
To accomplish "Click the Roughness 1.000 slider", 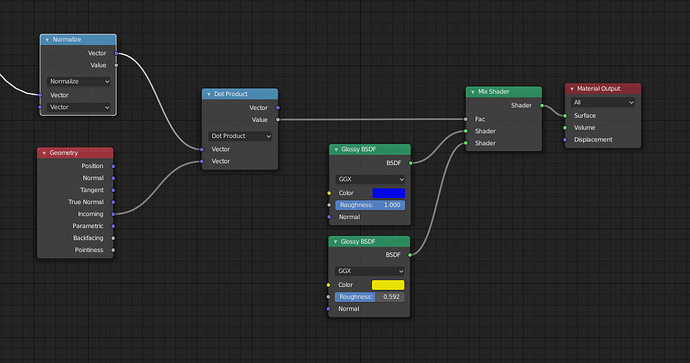I will pyautogui.click(x=370, y=205).
